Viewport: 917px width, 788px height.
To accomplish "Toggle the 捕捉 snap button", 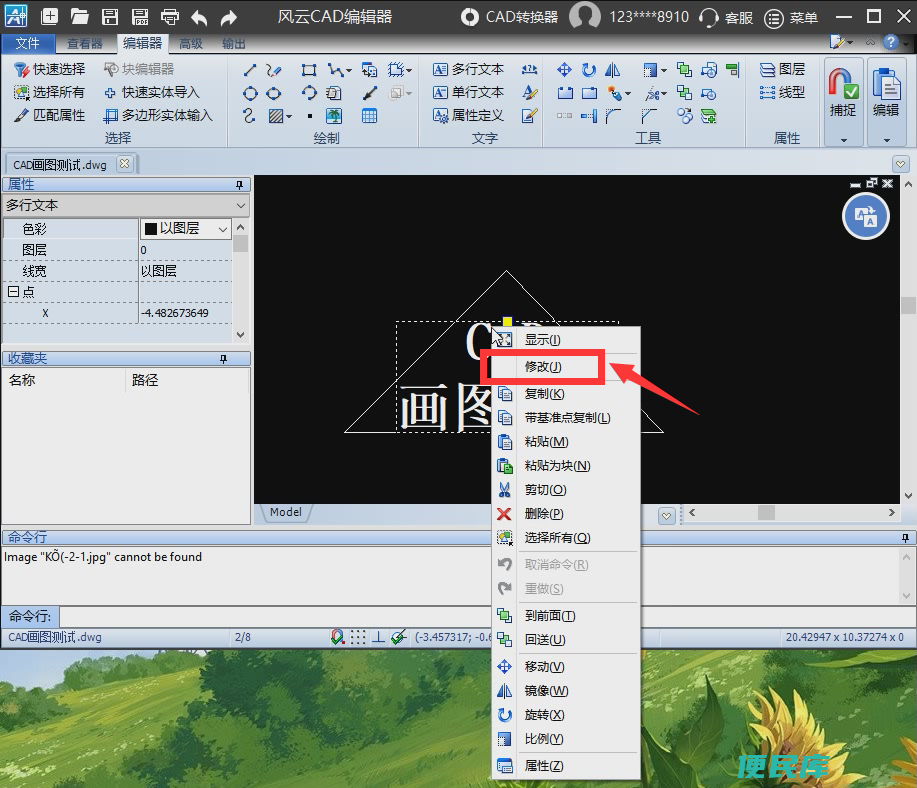I will [843, 92].
